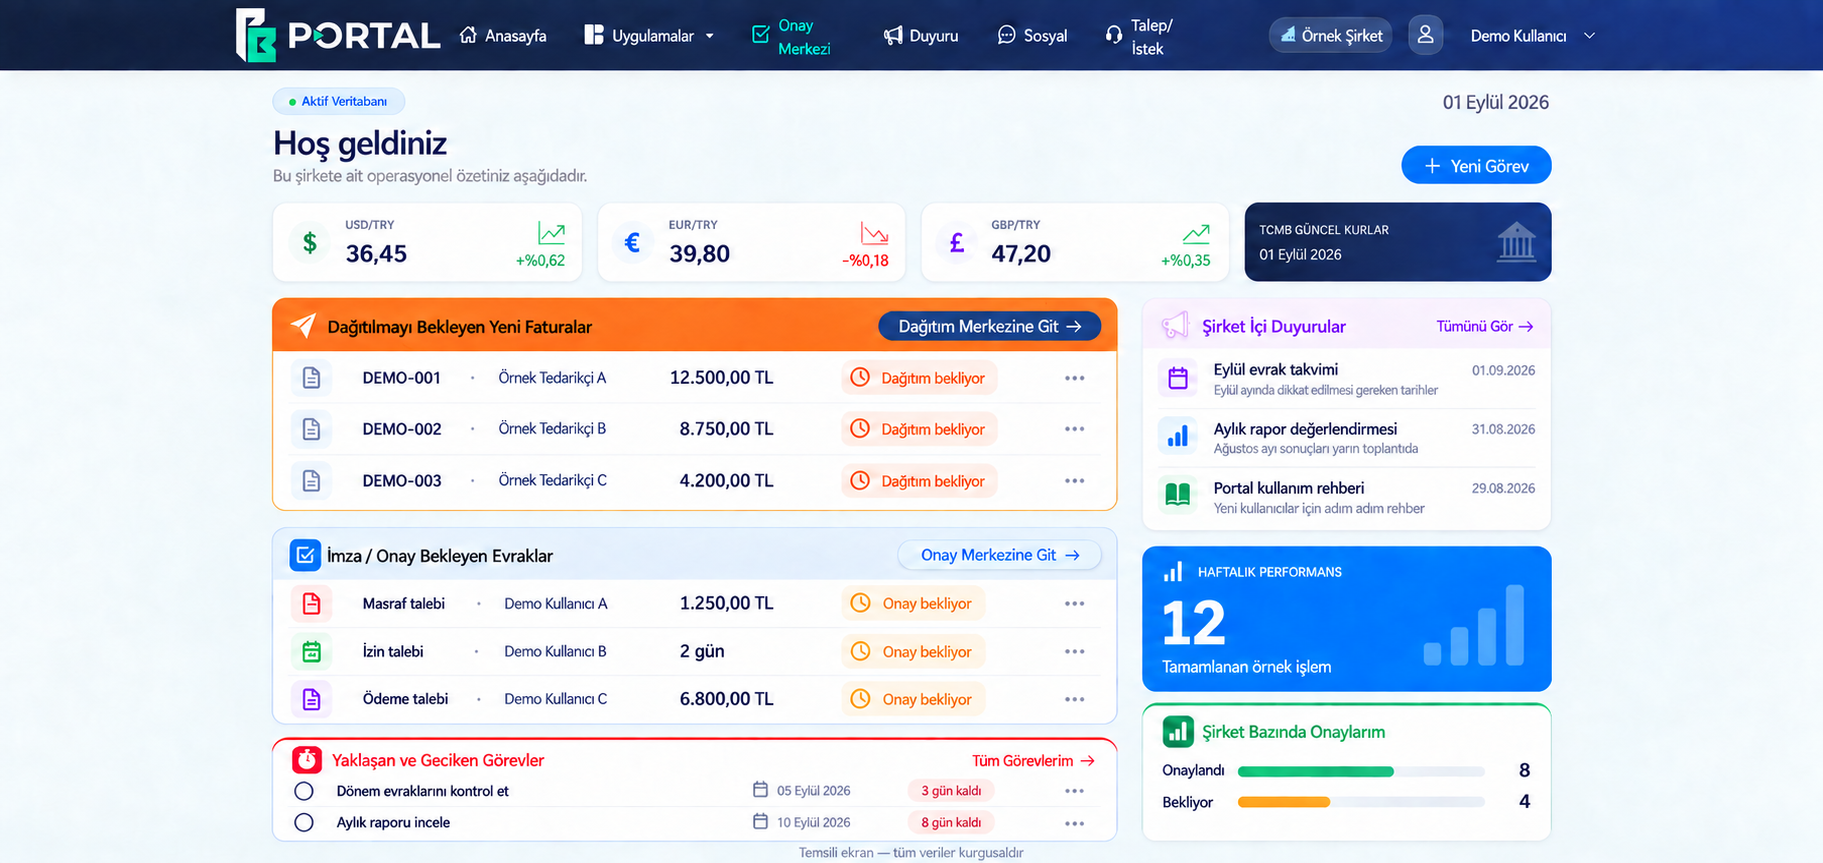Open the three-dot menu for DEMO-003

(1075, 481)
